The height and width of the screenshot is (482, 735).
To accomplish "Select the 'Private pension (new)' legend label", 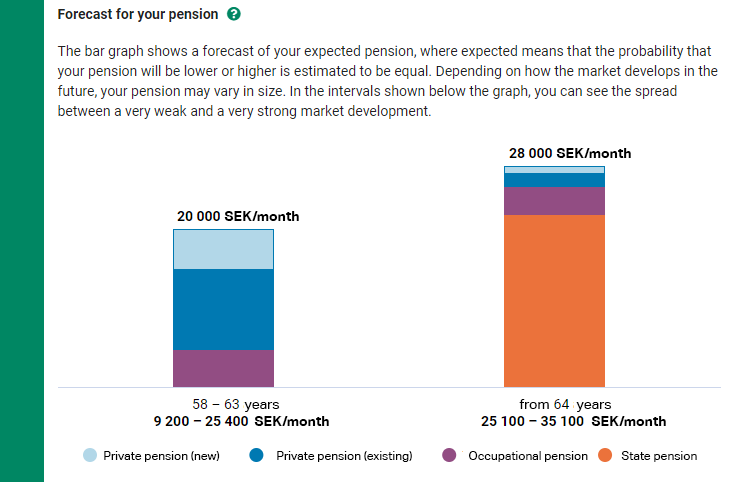I will tap(161, 456).
